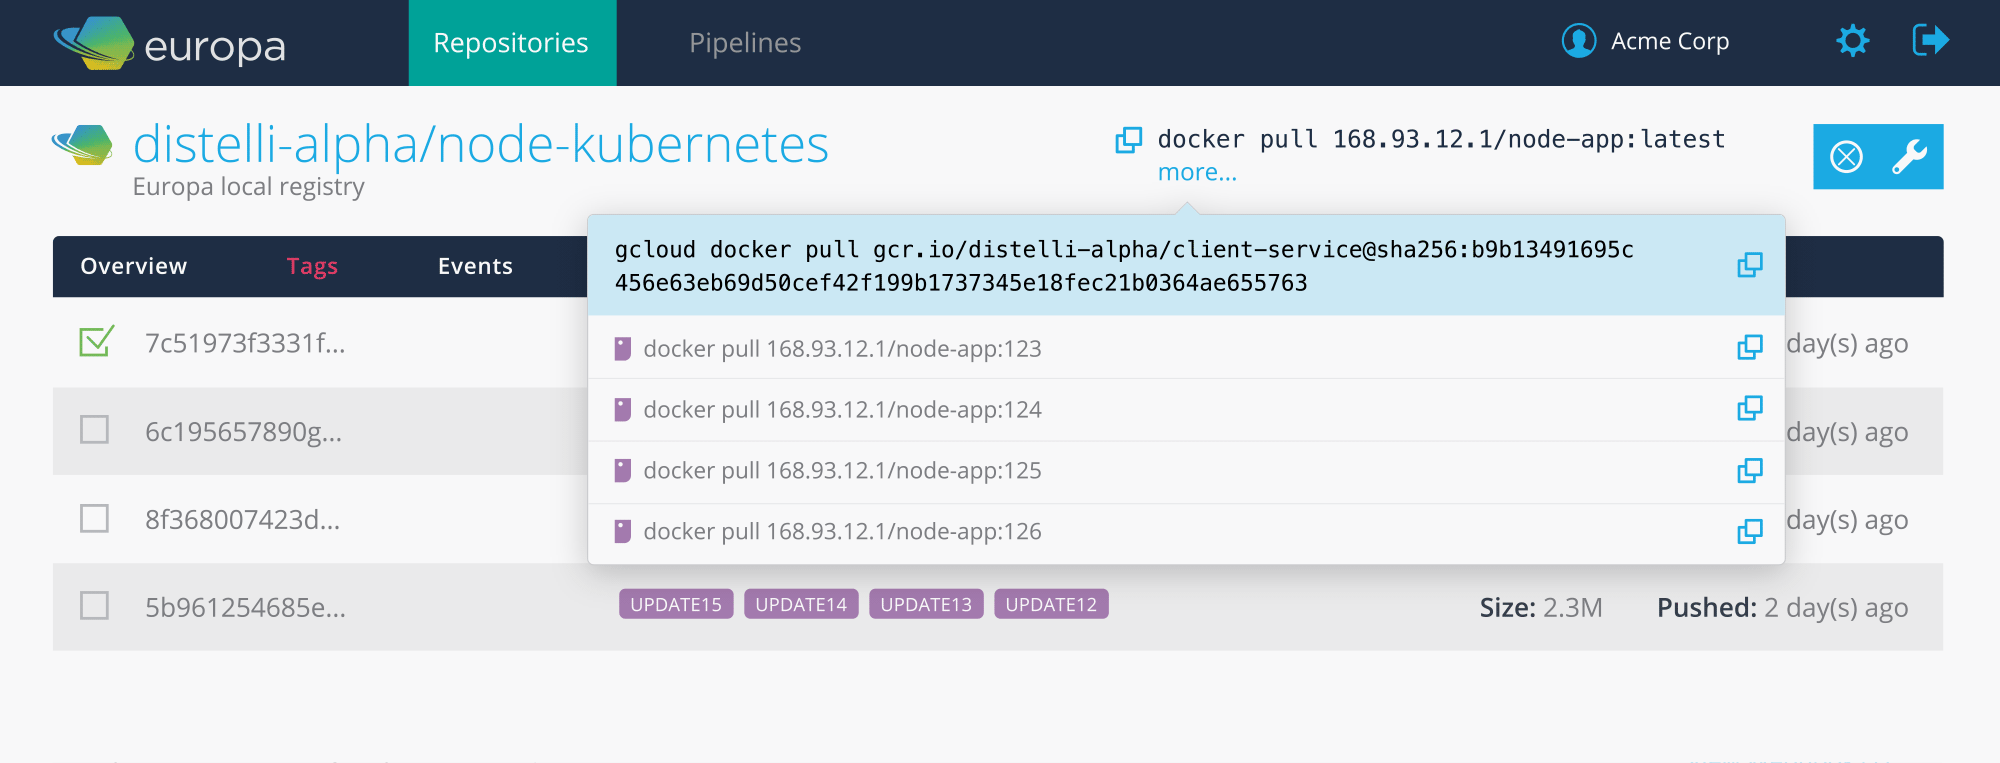Open the Acme Corp account menu
This screenshot has height=763, width=2000.
coord(1645,41)
